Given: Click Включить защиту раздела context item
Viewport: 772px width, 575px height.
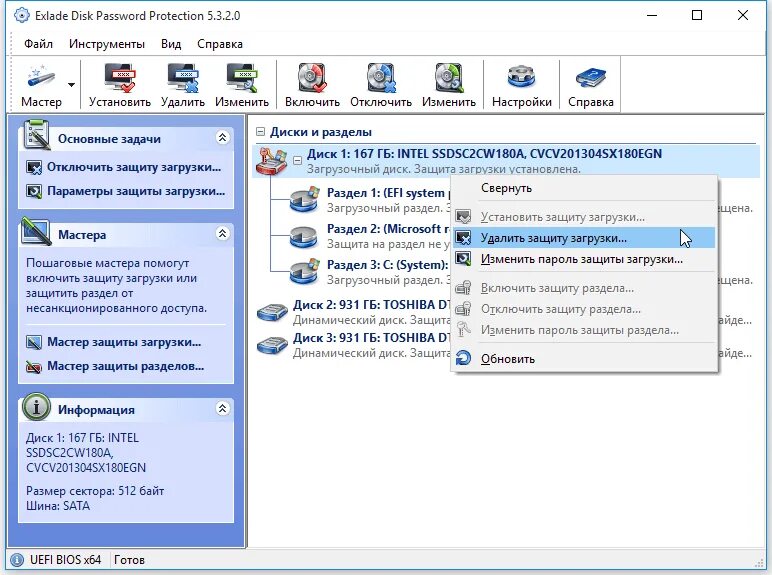Looking at the screenshot, I should click(584, 288).
